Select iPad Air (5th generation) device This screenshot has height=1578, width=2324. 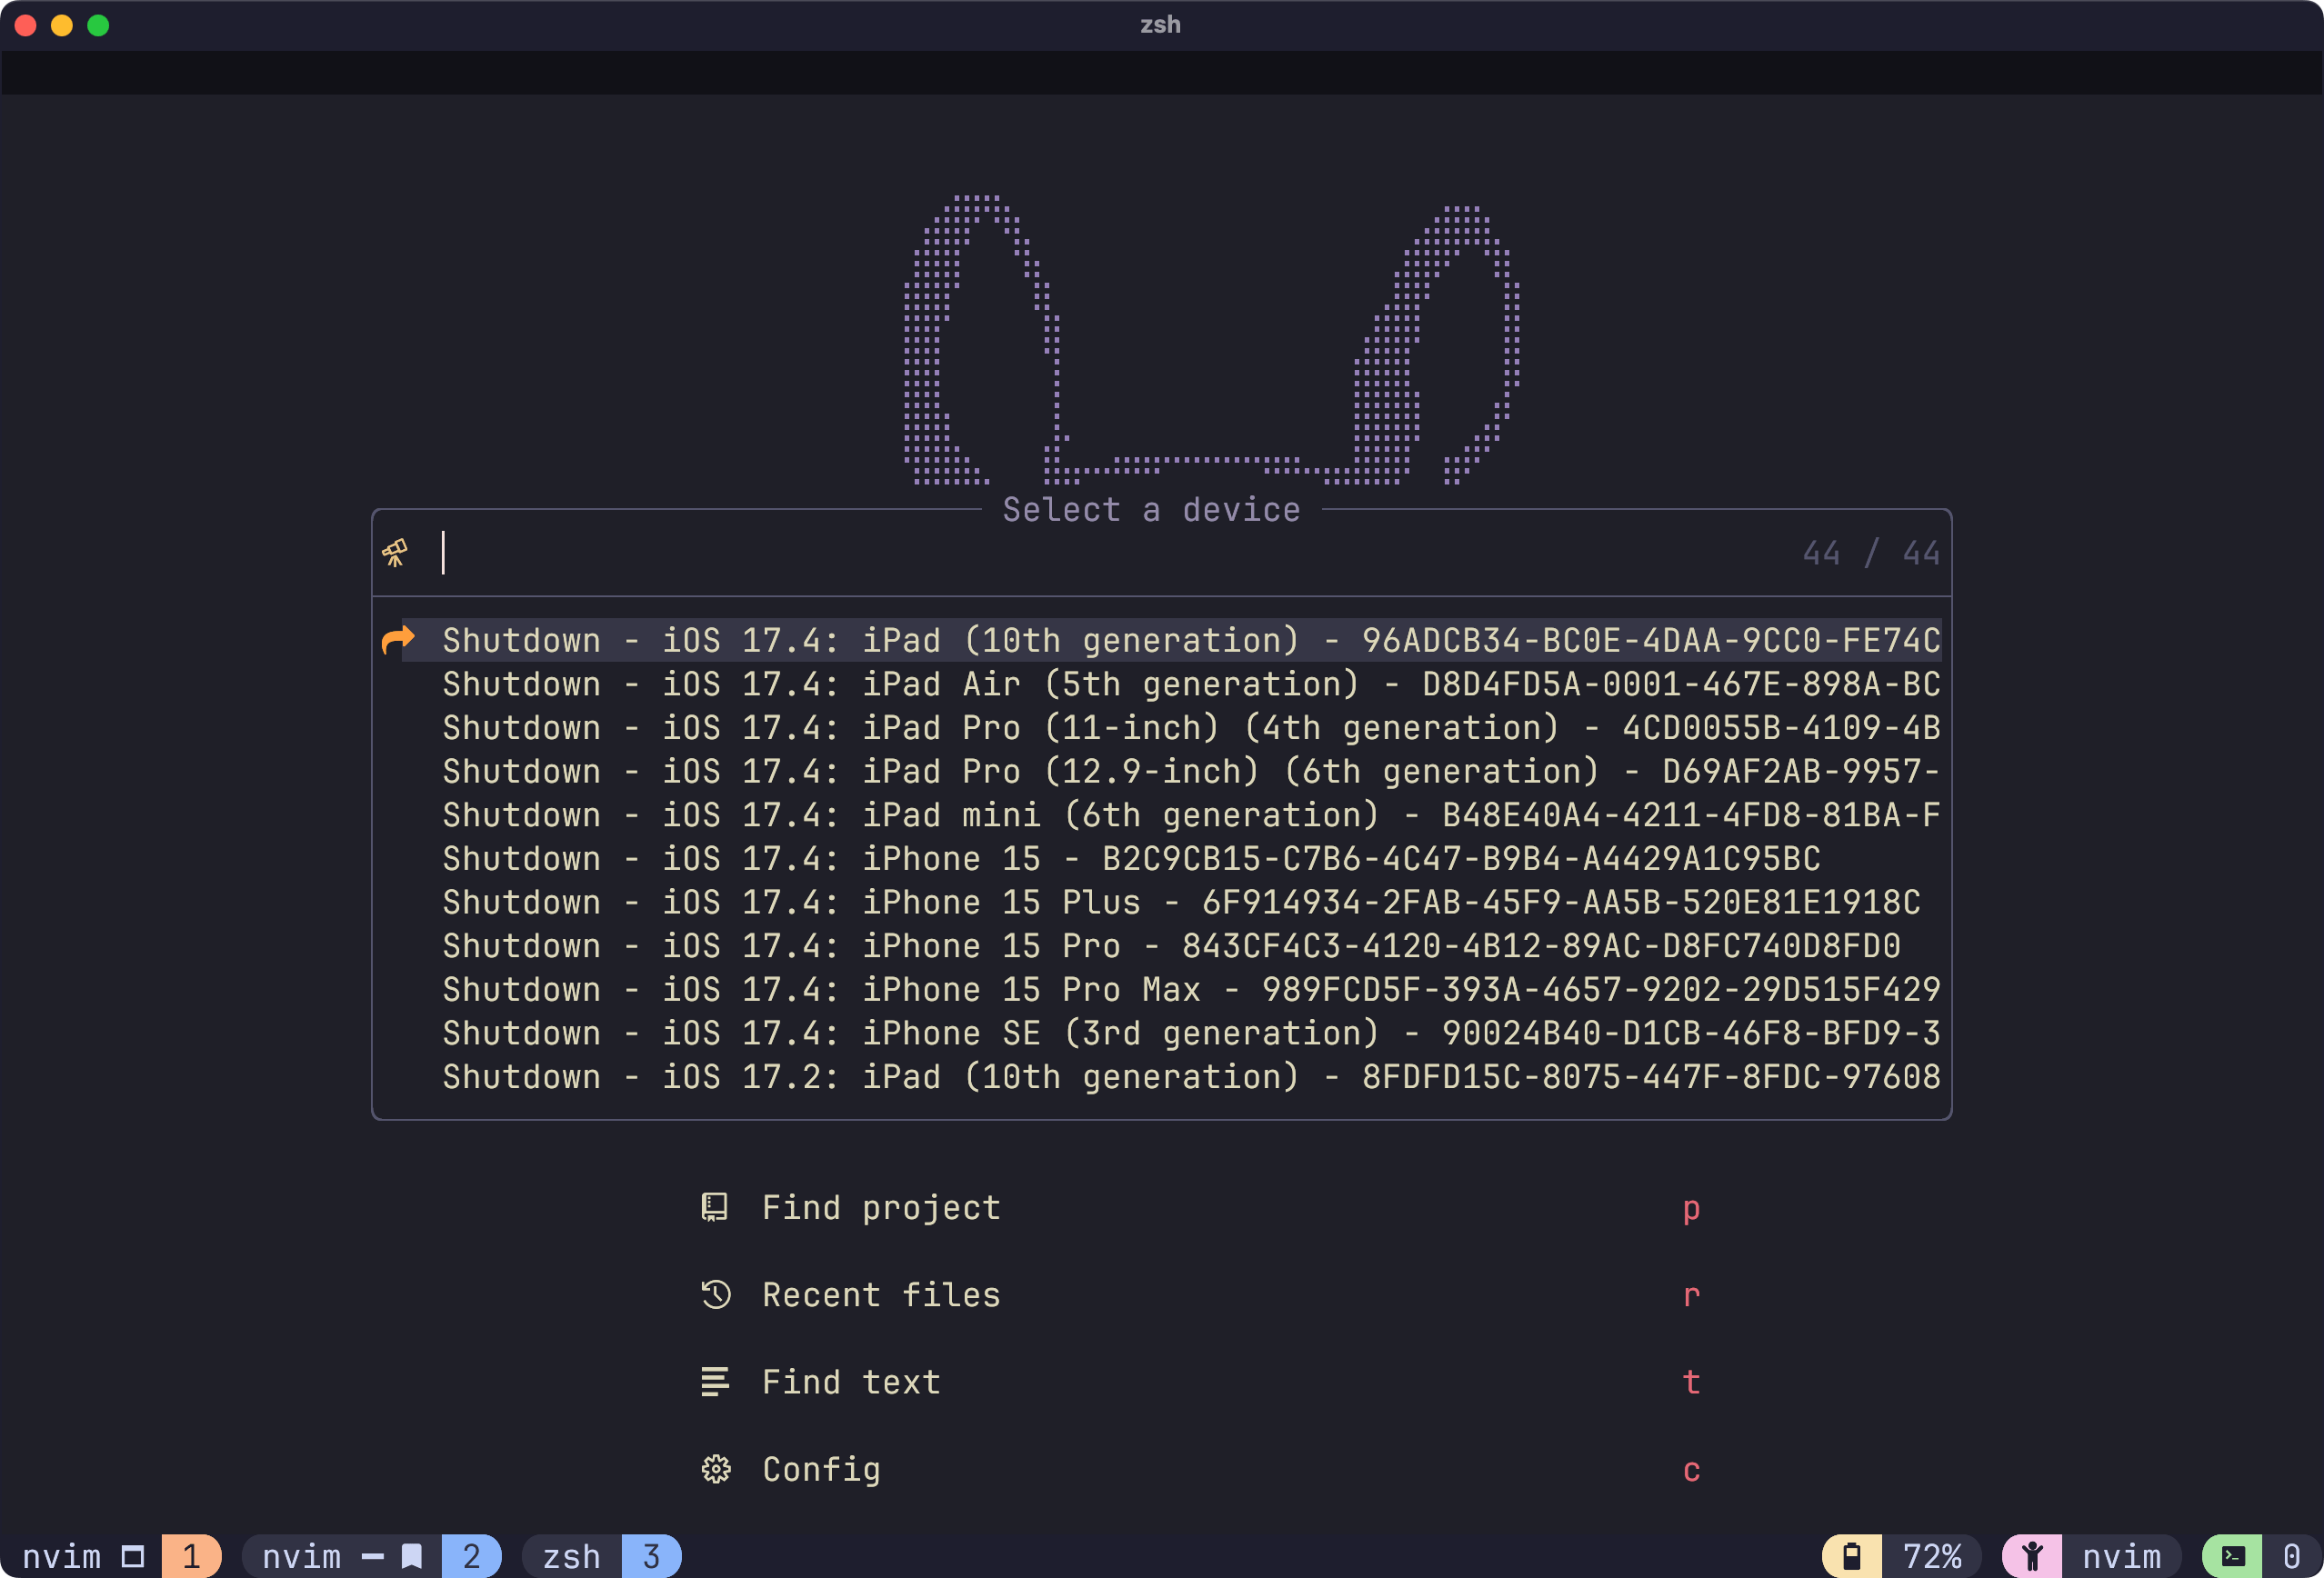click(1190, 684)
